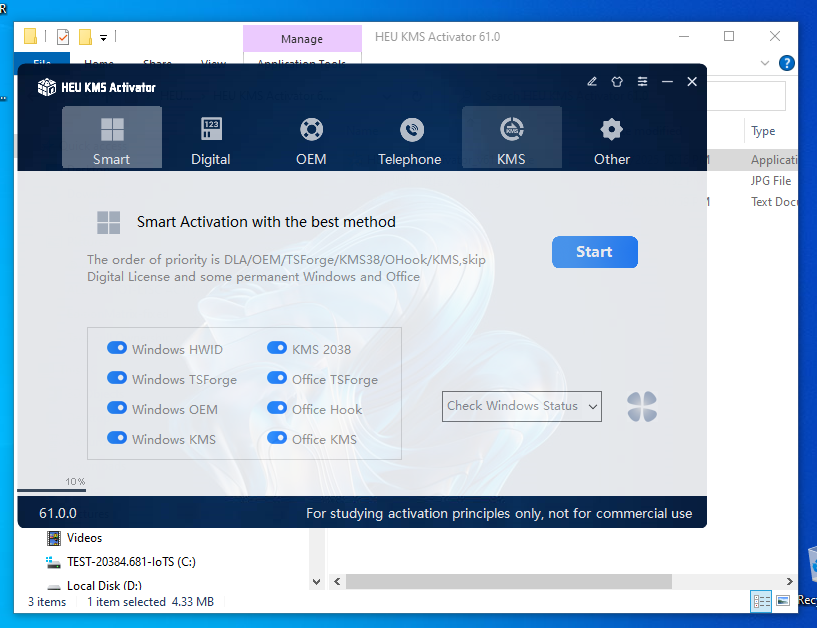Open the settings sliders icon in HEU titlebar
This screenshot has height=628, width=817.
642,81
